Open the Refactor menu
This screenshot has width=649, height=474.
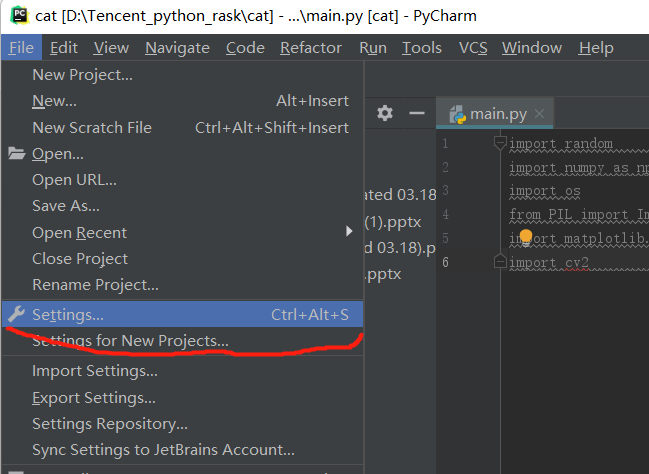[x=311, y=48]
